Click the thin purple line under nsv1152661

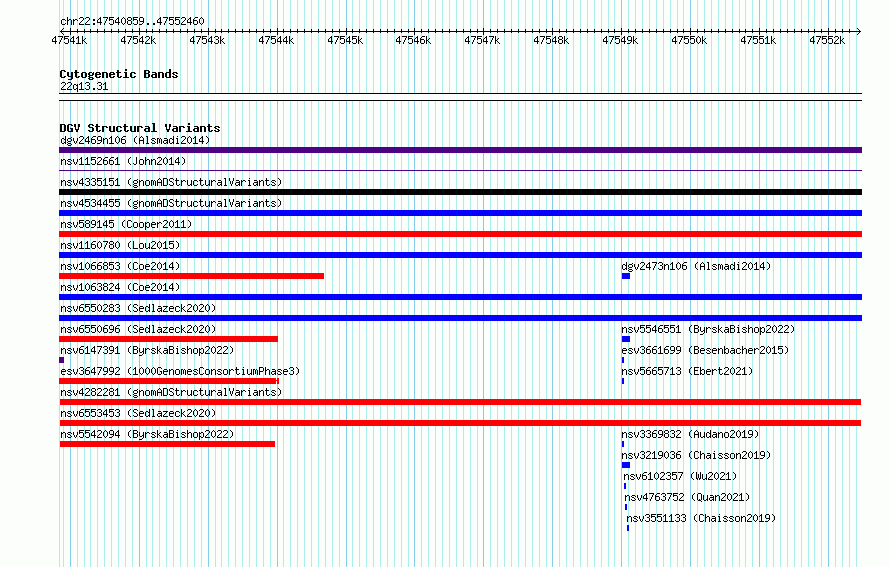tap(460, 170)
